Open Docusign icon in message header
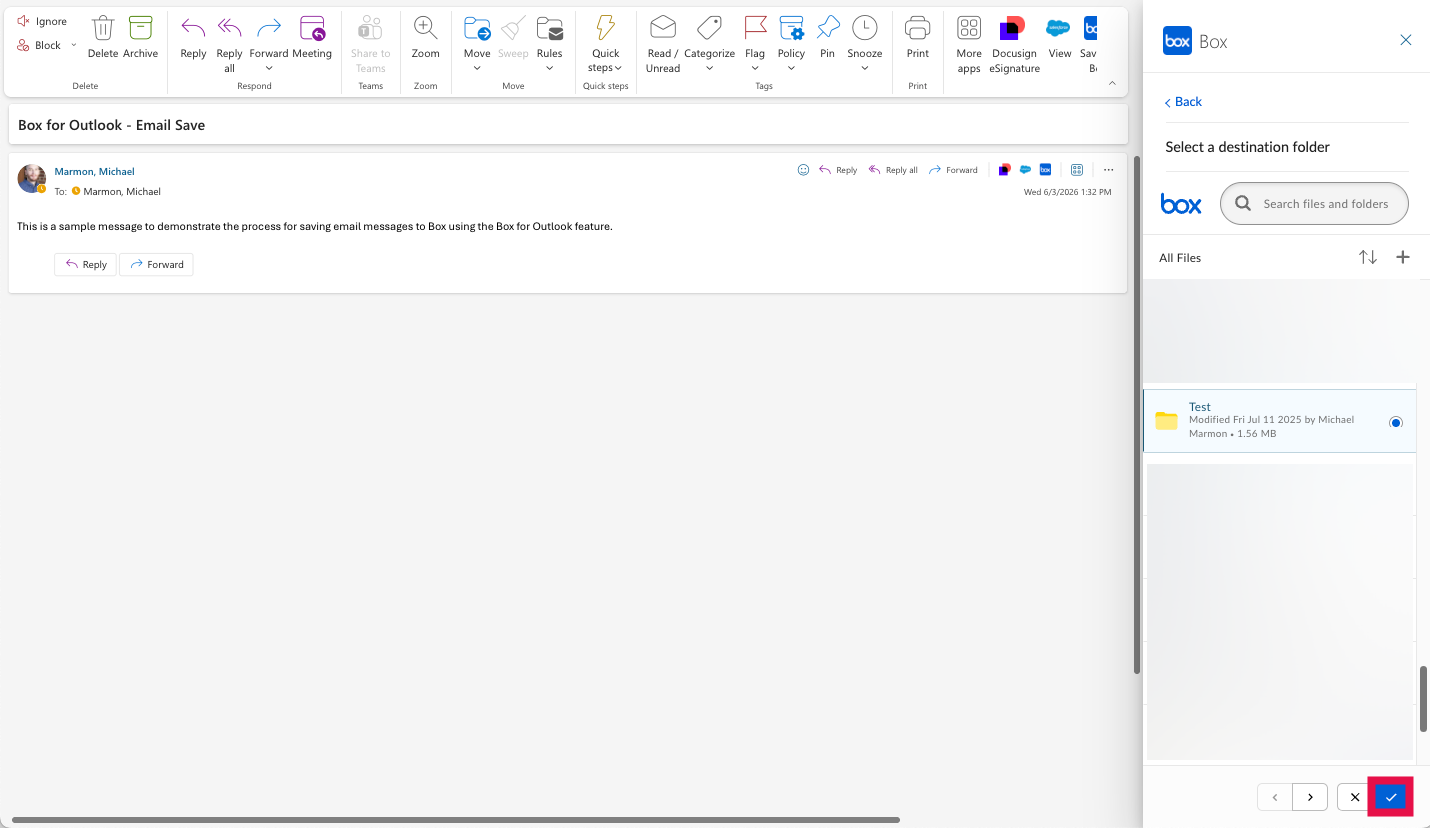This screenshot has height=828, width=1430. [x=1004, y=170]
